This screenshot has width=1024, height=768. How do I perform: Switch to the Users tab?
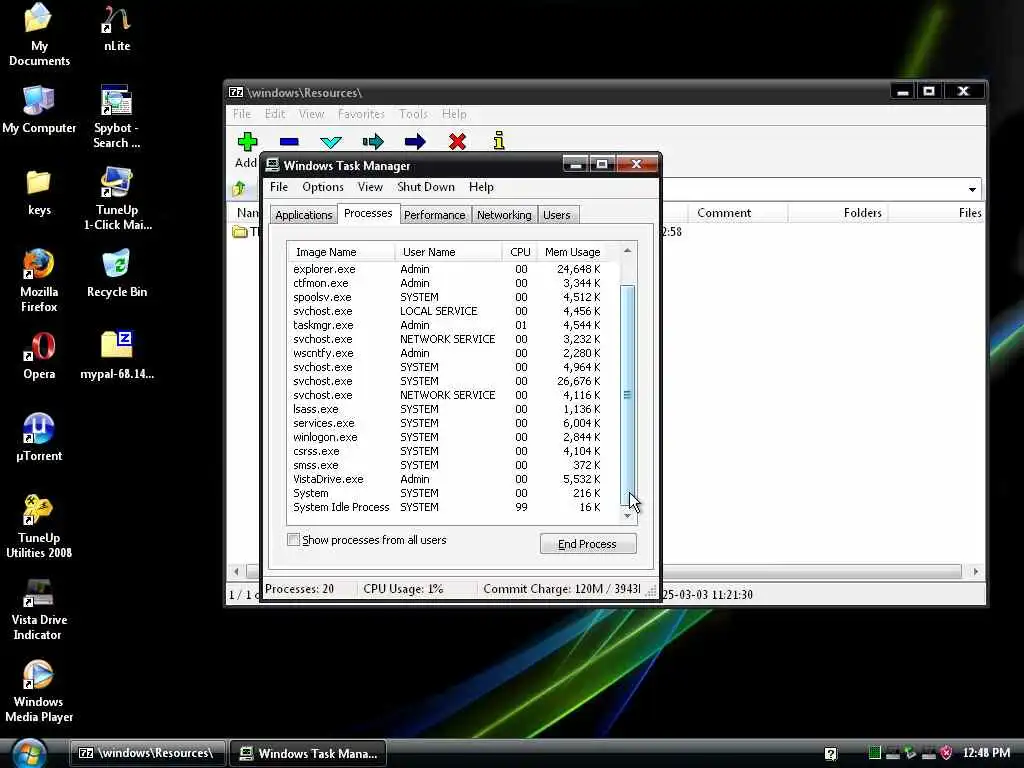556,215
